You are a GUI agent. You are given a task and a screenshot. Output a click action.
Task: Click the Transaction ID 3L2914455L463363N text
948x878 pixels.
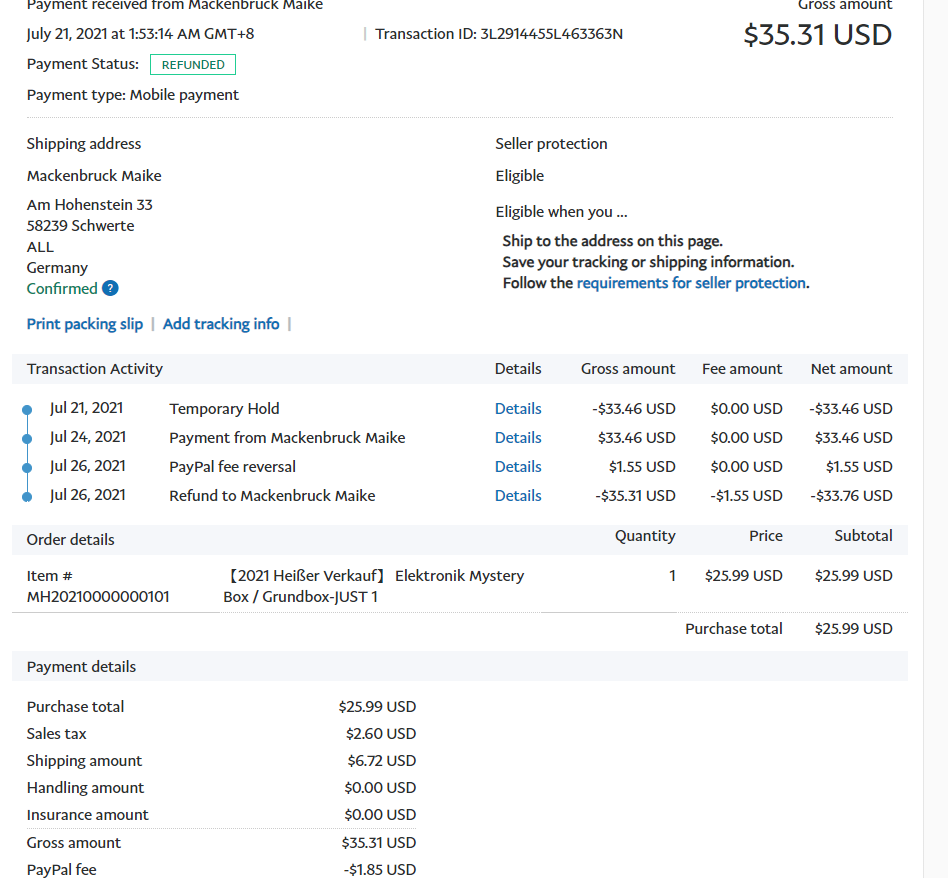(x=499, y=34)
